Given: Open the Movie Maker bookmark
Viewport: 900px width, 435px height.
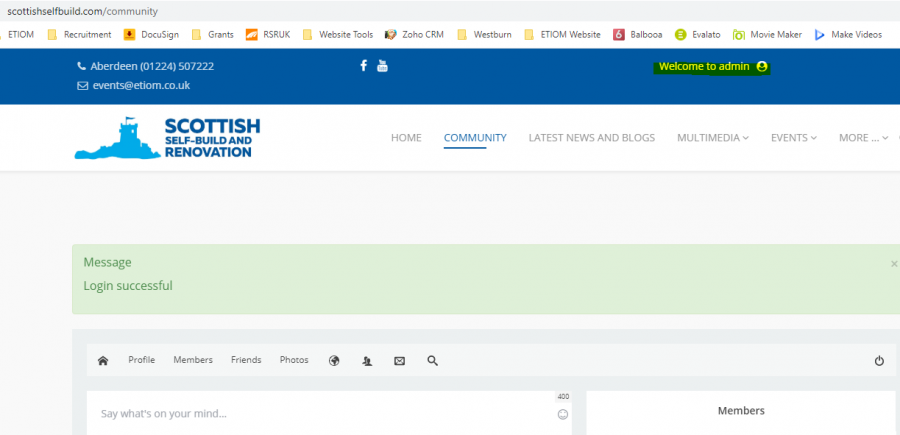Looking at the screenshot, I should (x=767, y=34).
